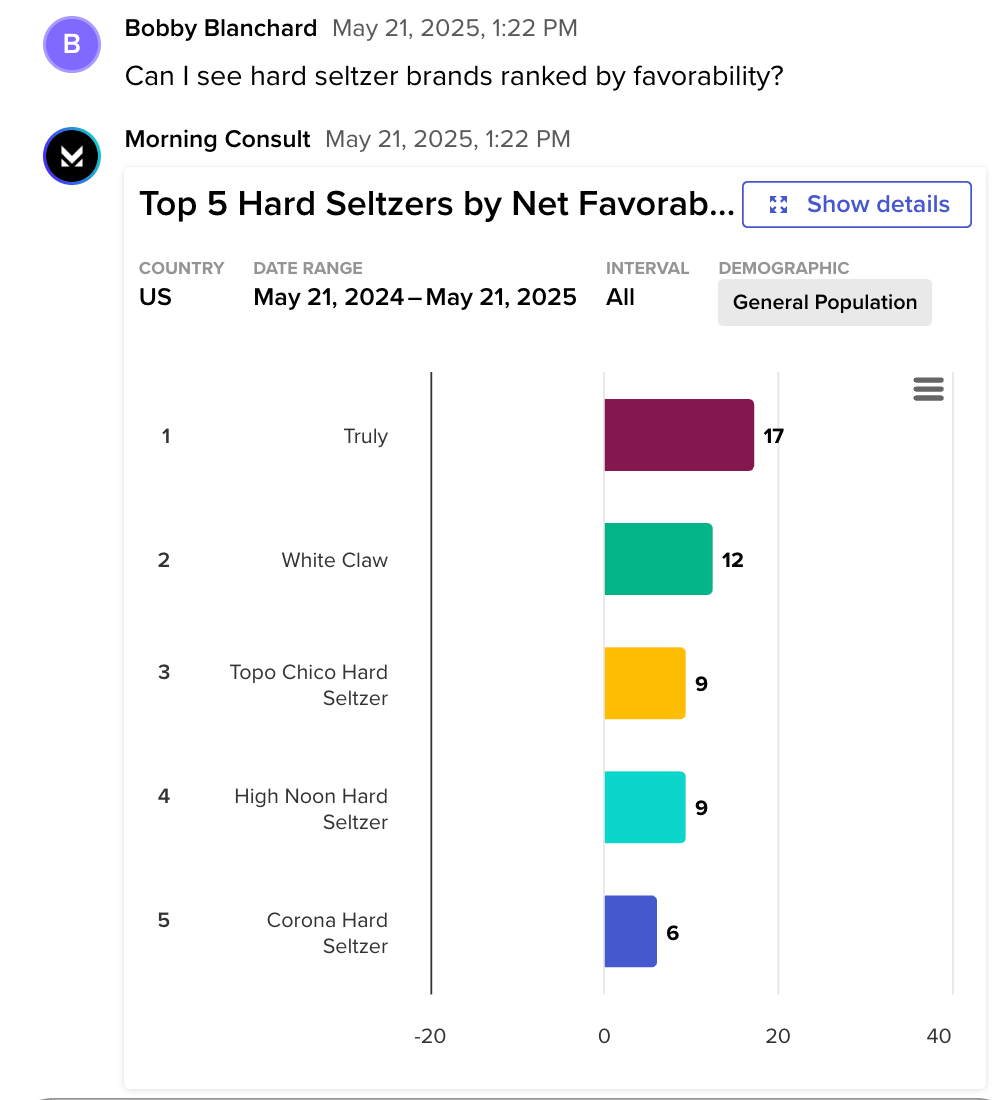Click the Topo Chico Hard Seltzer label
This screenshot has width=1004, height=1100.
pos(309,685)
